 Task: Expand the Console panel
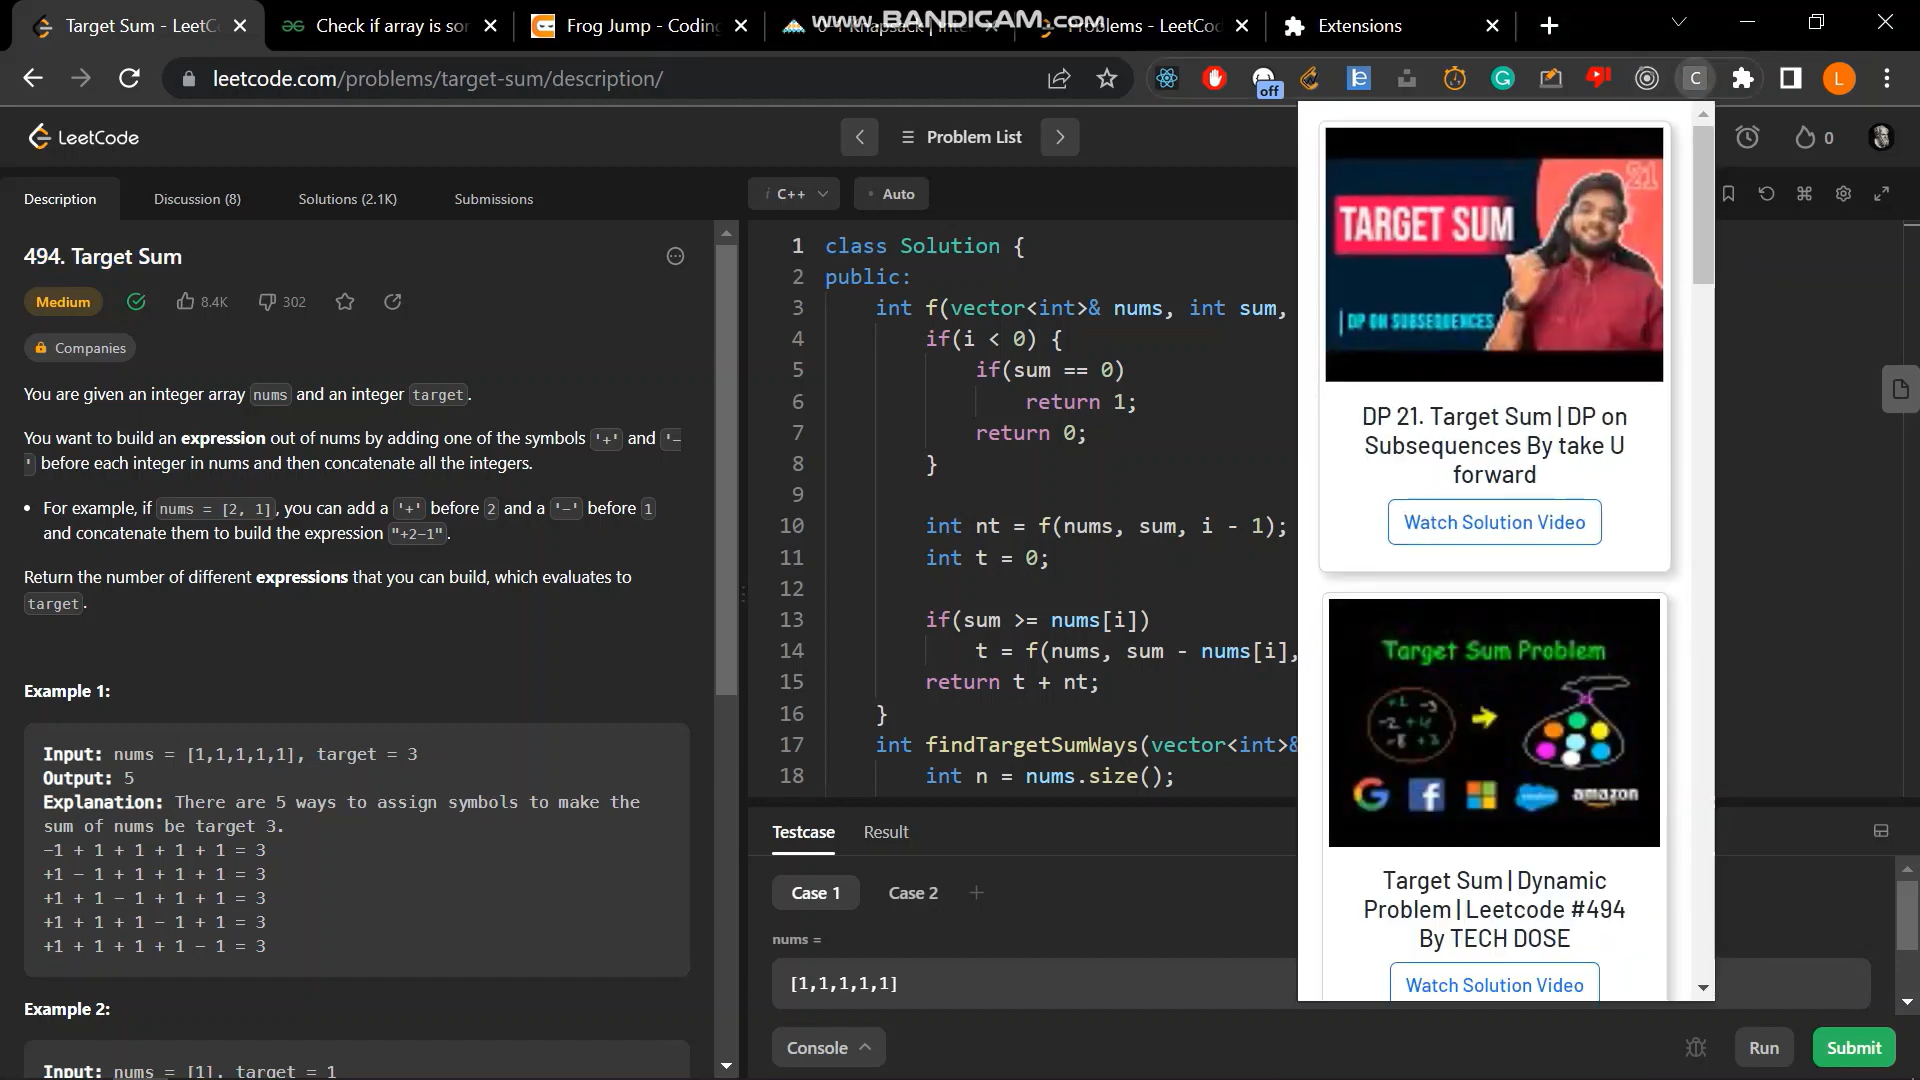828,1047
